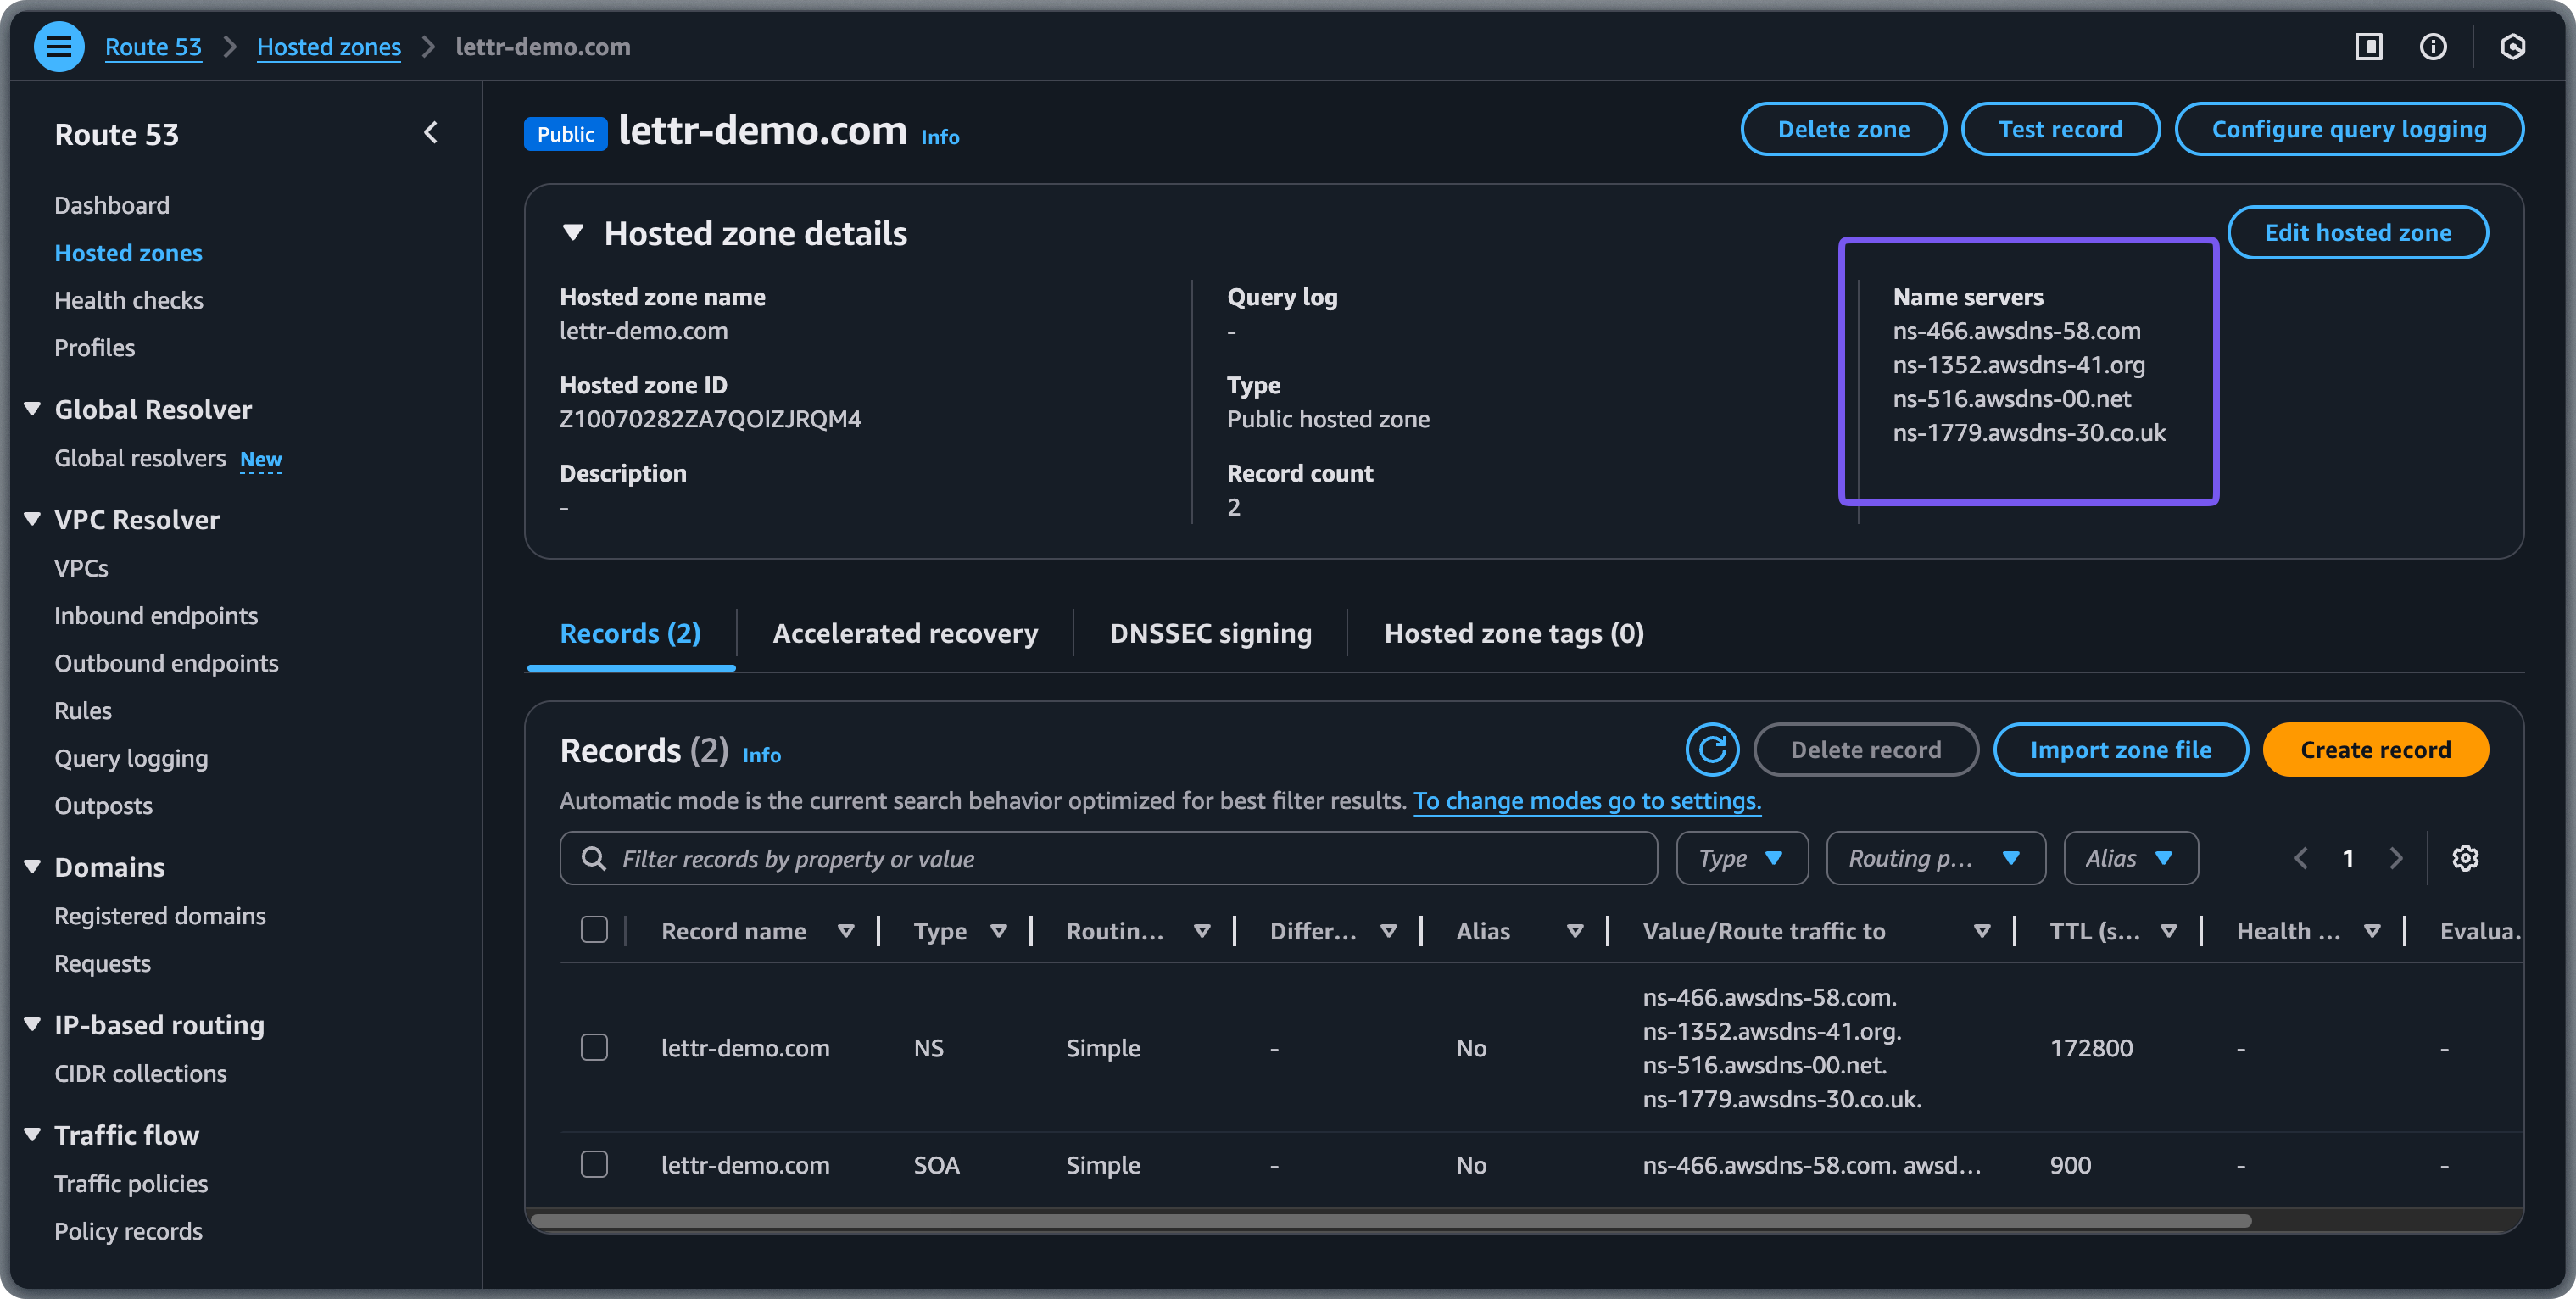Open the Type filter dropdown
The width and height of the screenshot is (2576, 1299).
(1742, 857)
